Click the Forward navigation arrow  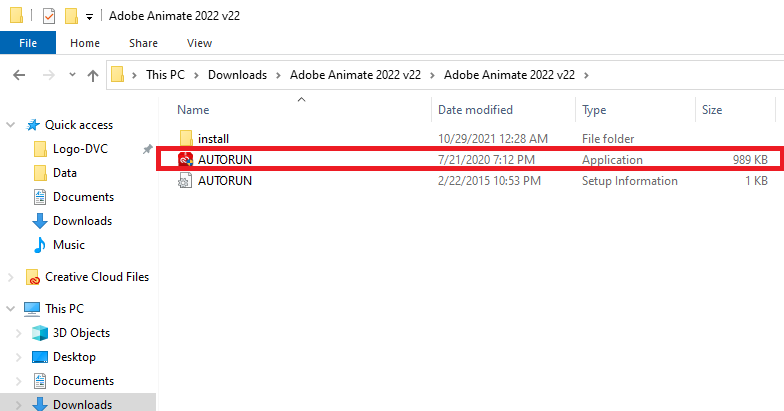pyautogui.click(x=48, y=75)
